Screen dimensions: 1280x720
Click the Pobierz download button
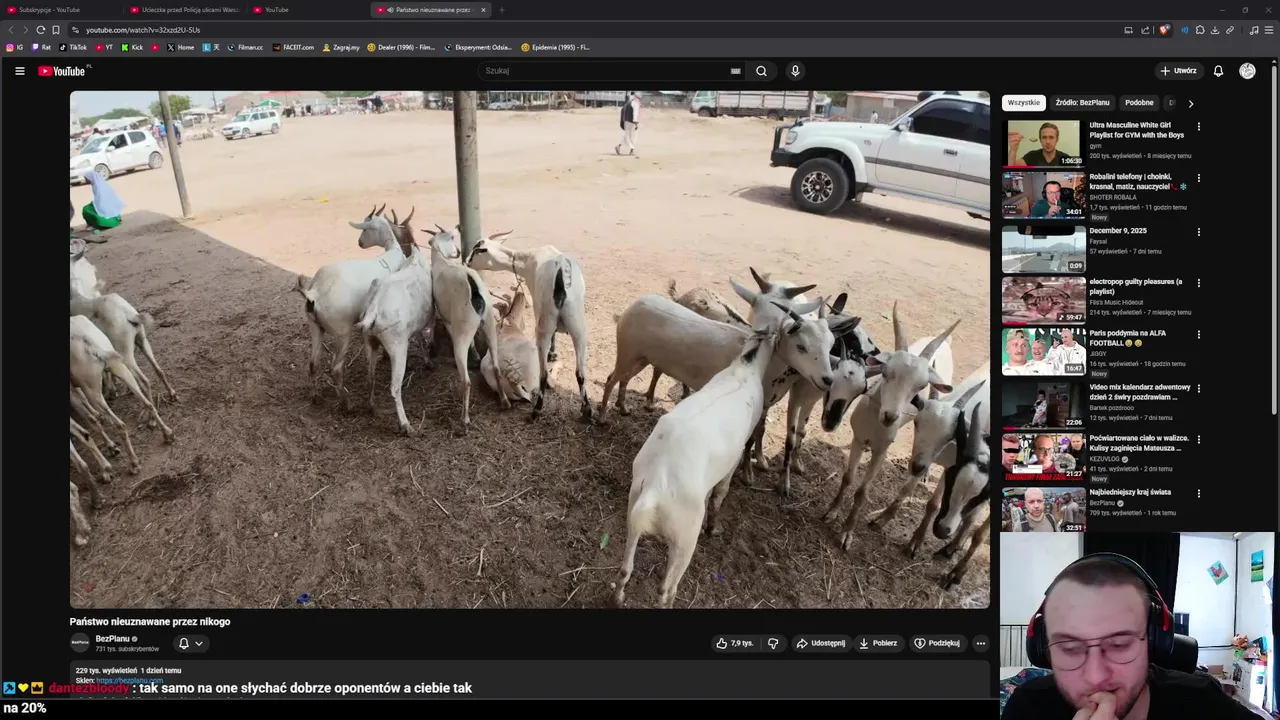(878, 643)
